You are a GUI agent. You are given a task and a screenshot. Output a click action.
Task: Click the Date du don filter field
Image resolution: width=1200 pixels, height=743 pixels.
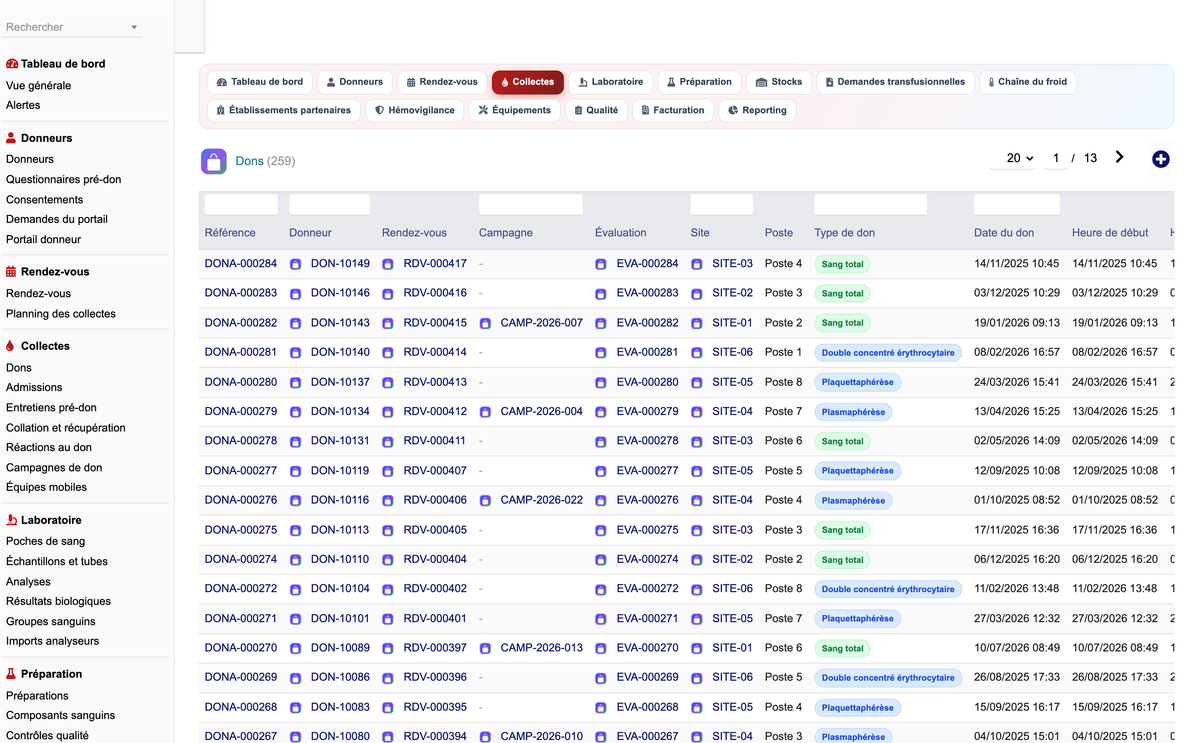pos(1017,204)
